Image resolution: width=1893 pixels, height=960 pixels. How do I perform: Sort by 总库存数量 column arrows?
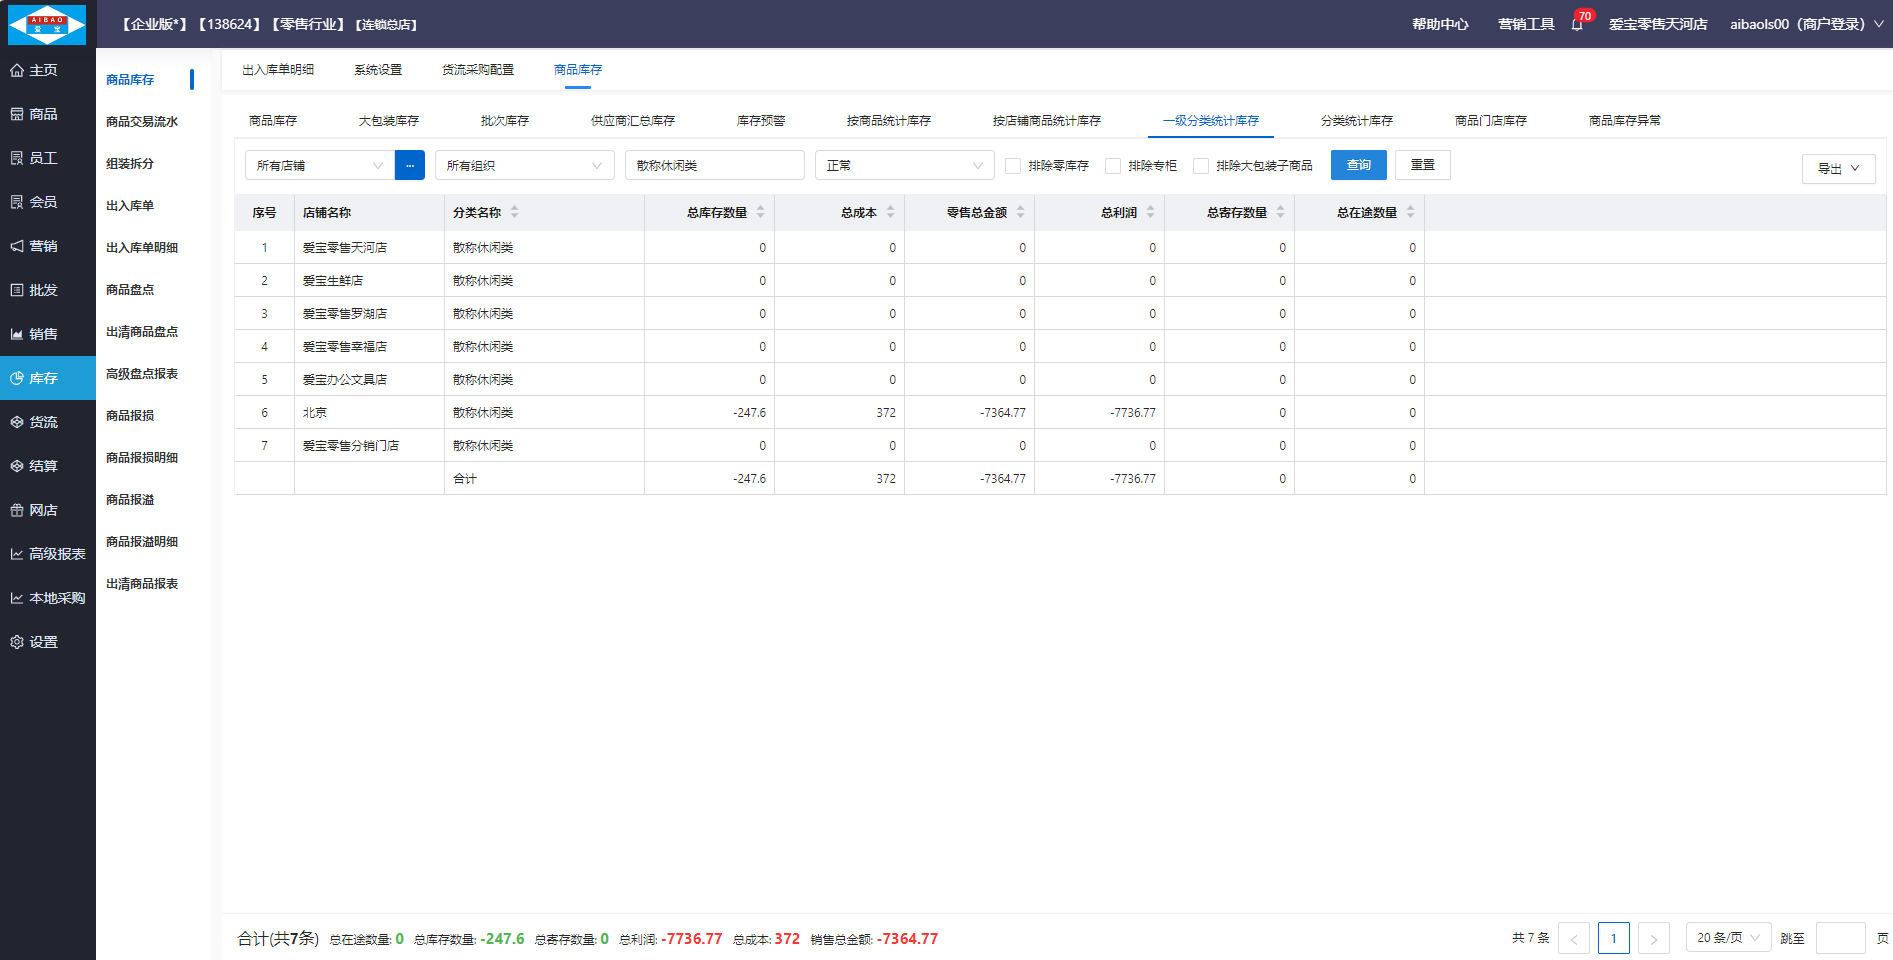click(760, 212)
